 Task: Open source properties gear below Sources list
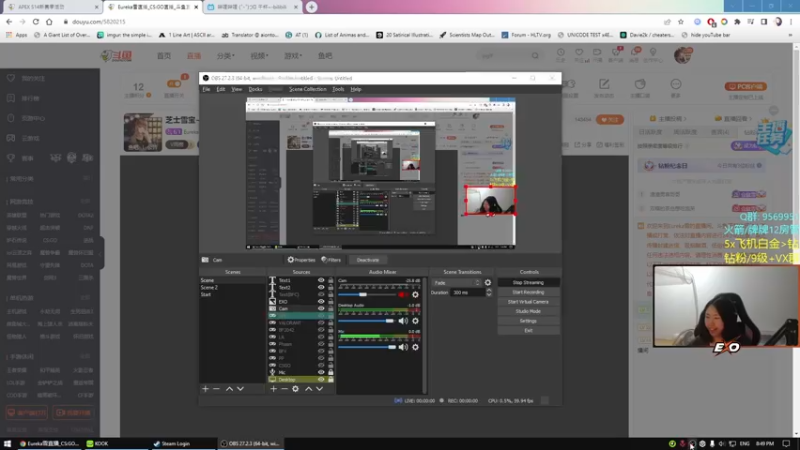[295, 389]
